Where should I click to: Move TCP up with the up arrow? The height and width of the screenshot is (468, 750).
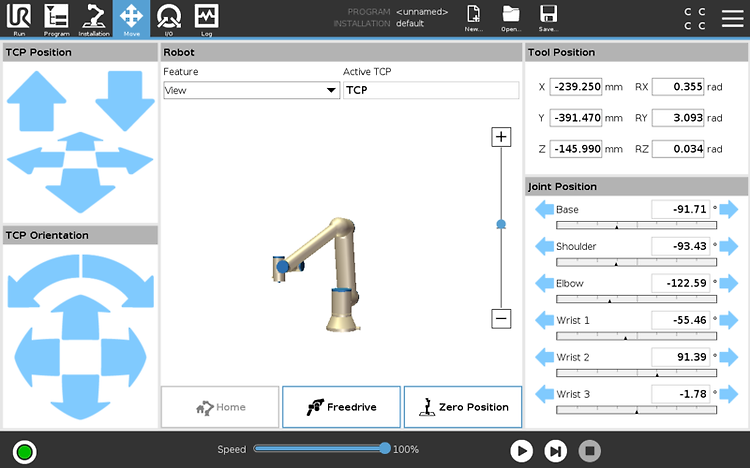[x=36, y=101]
